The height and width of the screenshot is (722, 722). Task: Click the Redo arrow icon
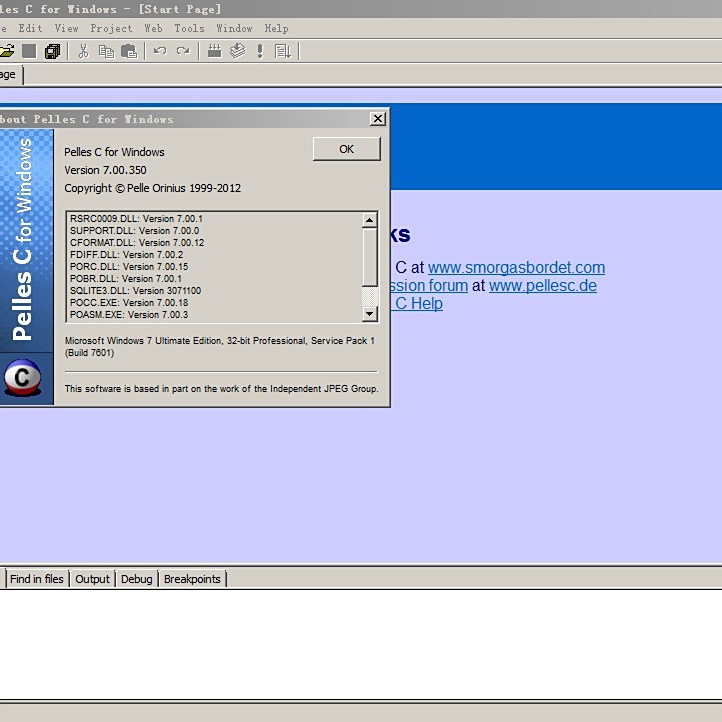(x=183, y=51)
